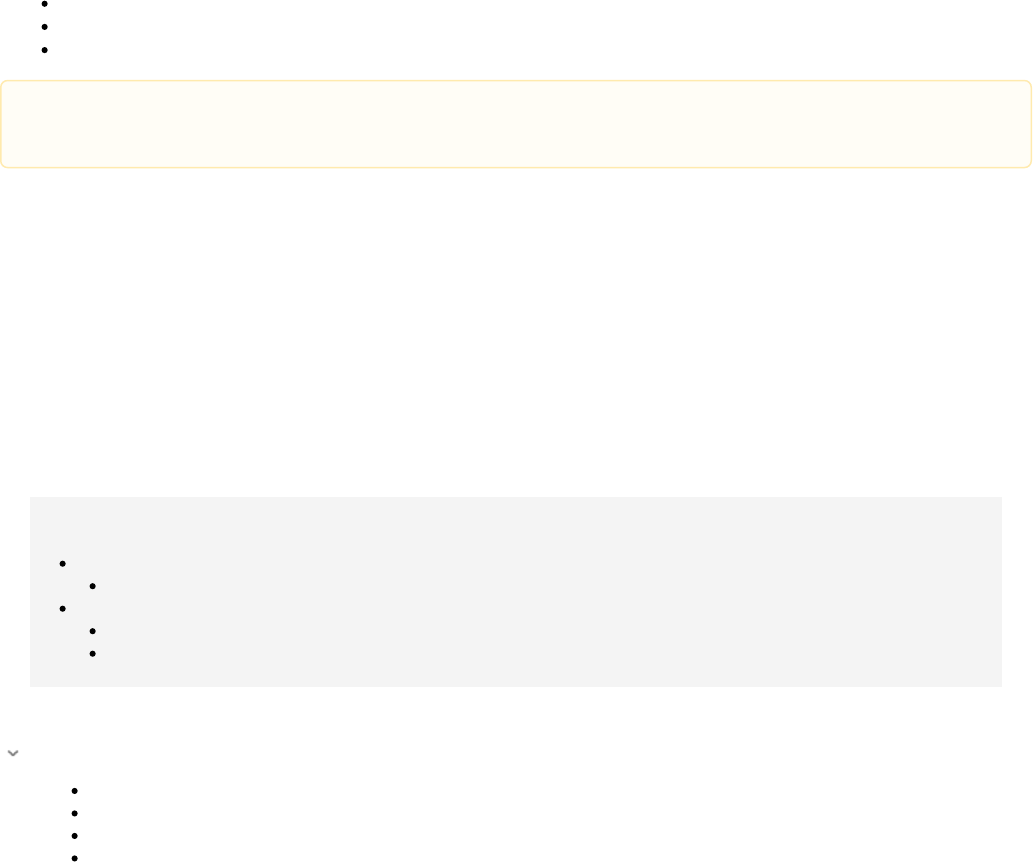Select third bullet beneath the chevron
1033x862 pixels.
tap(74, 836)
